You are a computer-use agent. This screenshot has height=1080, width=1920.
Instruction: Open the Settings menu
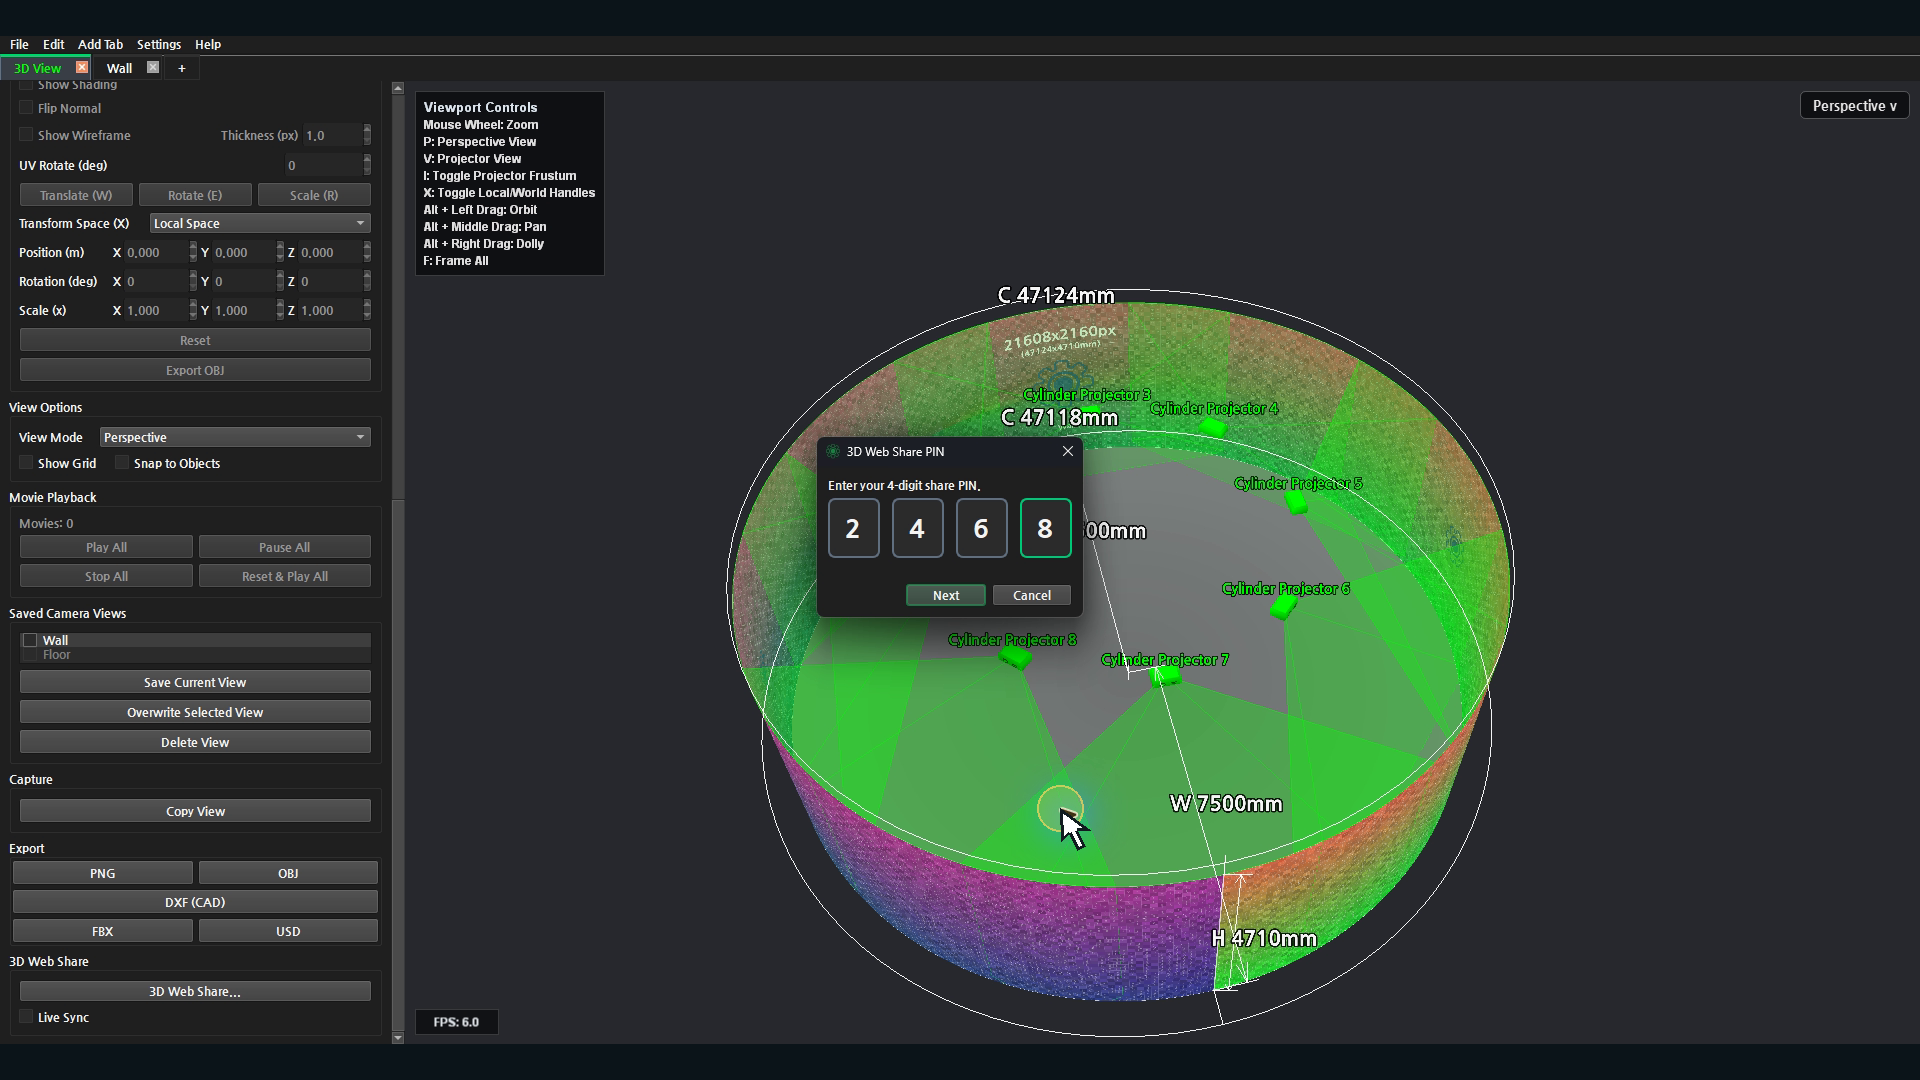[159, 44]
